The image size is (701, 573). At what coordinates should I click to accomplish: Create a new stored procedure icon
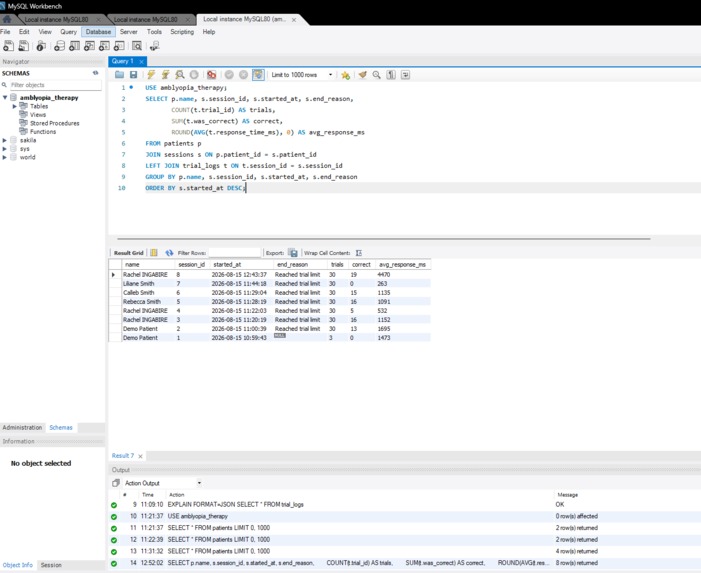[104, 46]
